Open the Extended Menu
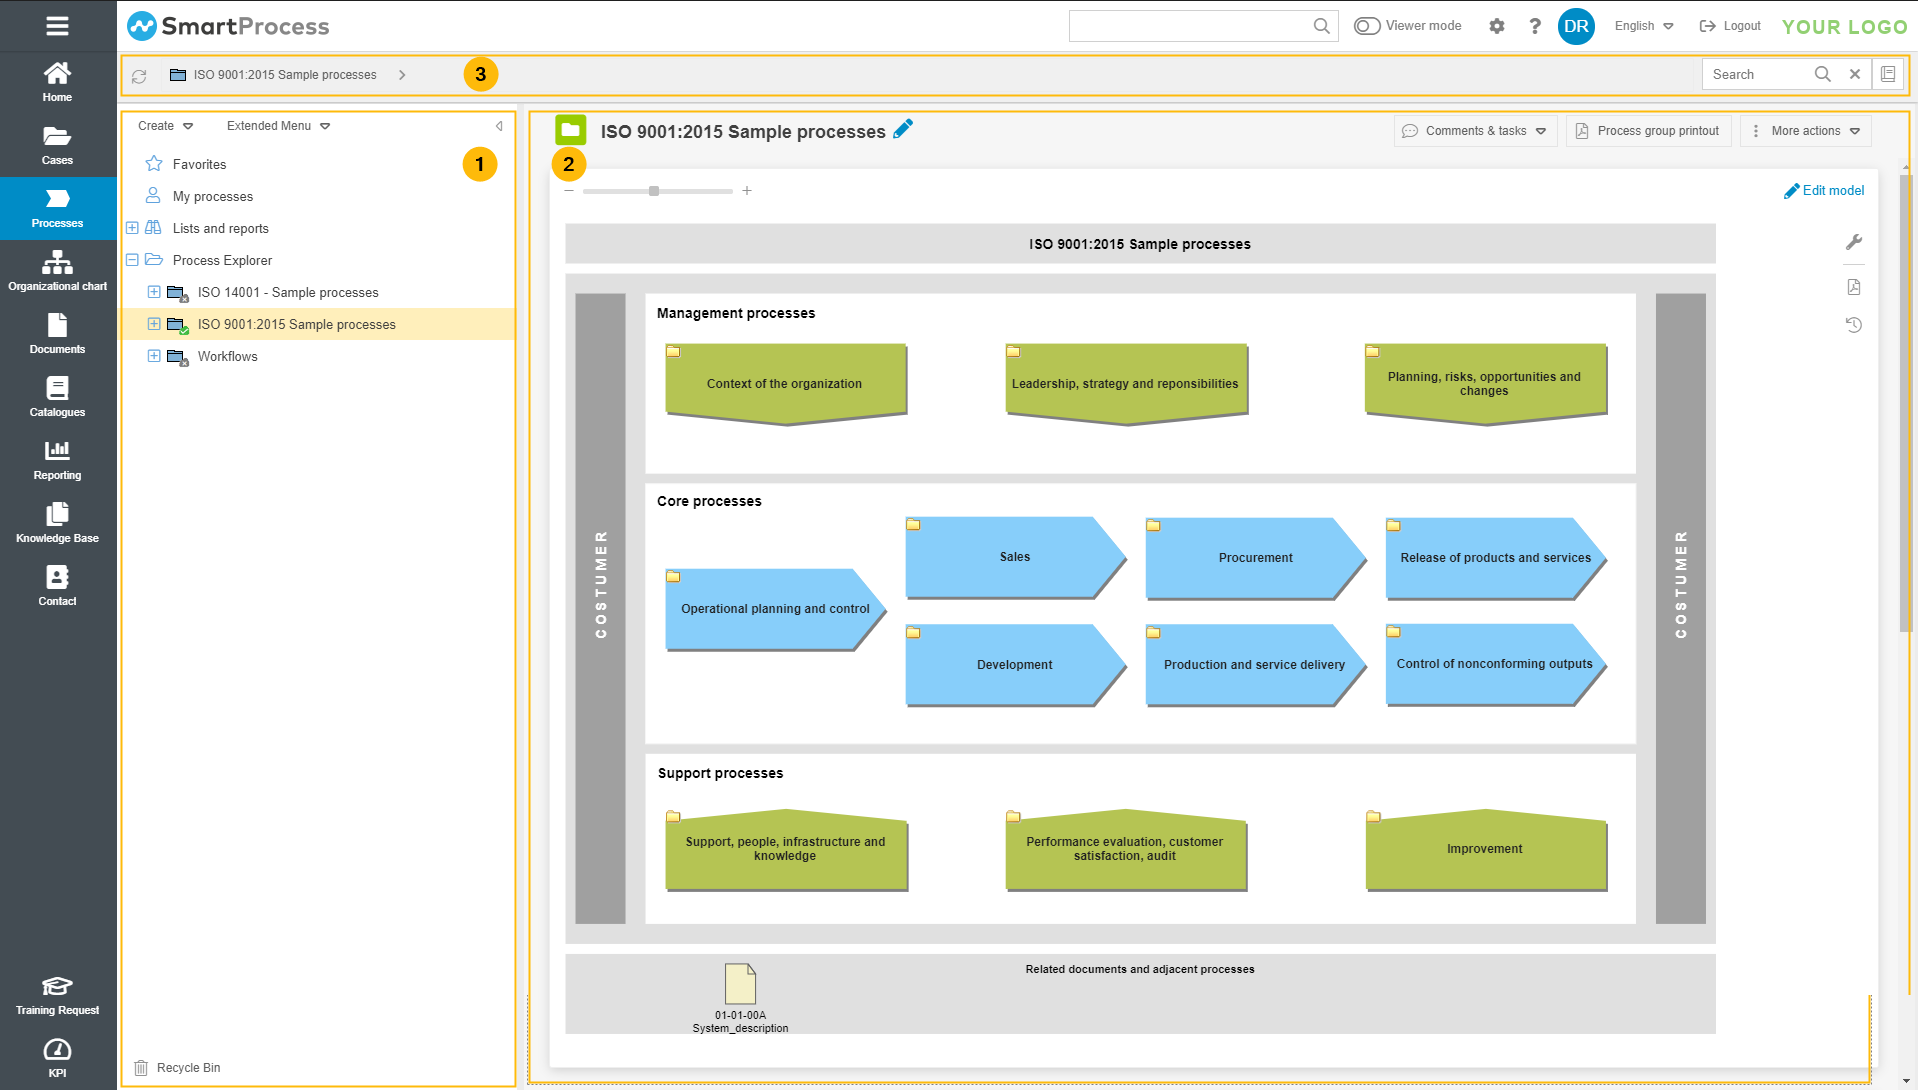The height and width of the screenshot is (1090, 1918). (278, 126)
